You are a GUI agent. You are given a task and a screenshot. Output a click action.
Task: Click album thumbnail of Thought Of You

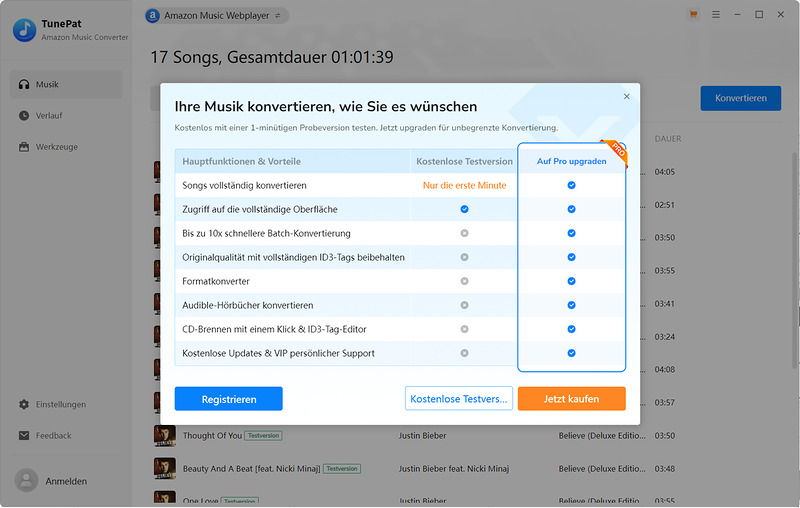165,436
